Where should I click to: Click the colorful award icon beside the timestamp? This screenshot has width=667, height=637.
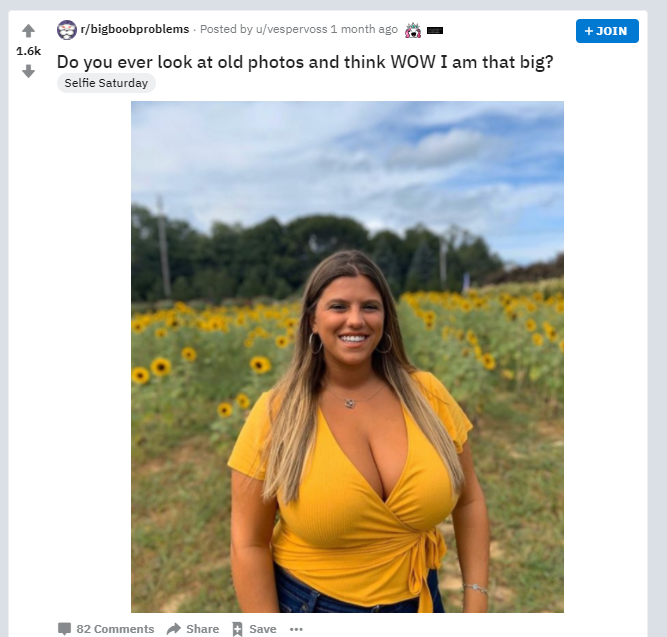pos(413,30)
